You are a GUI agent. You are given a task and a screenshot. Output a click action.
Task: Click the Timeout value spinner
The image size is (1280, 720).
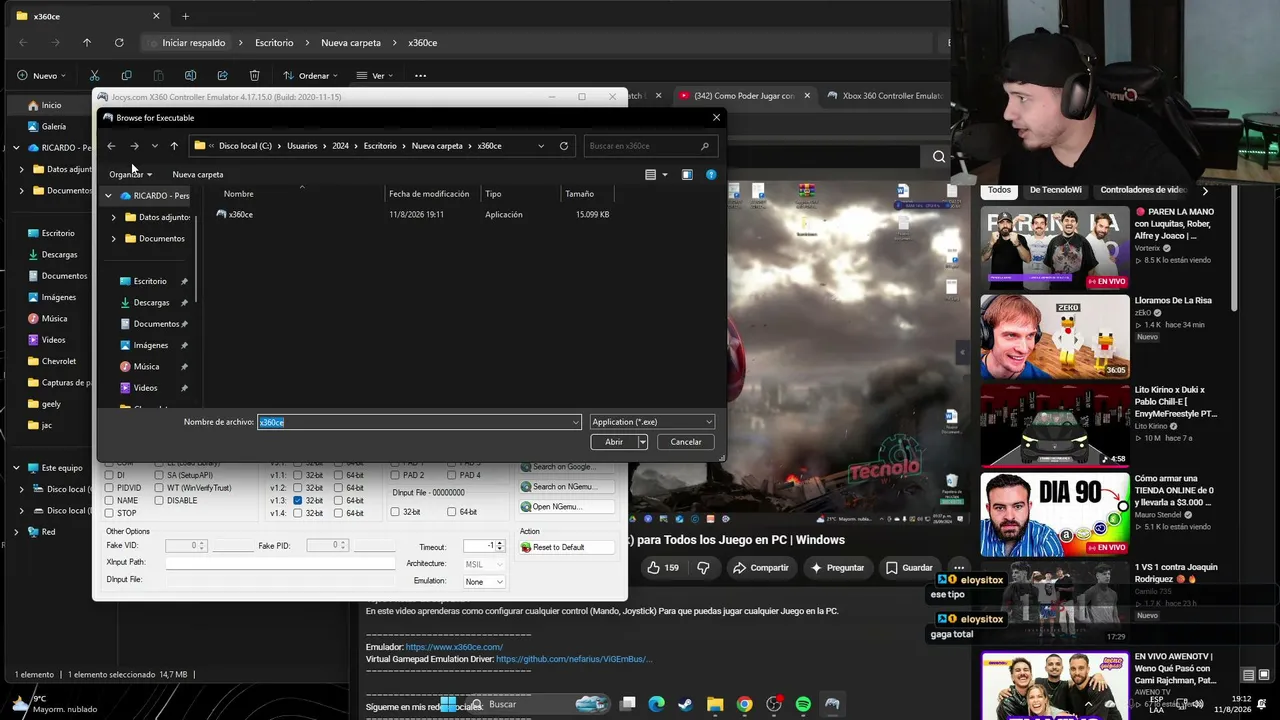coord(500,546)
